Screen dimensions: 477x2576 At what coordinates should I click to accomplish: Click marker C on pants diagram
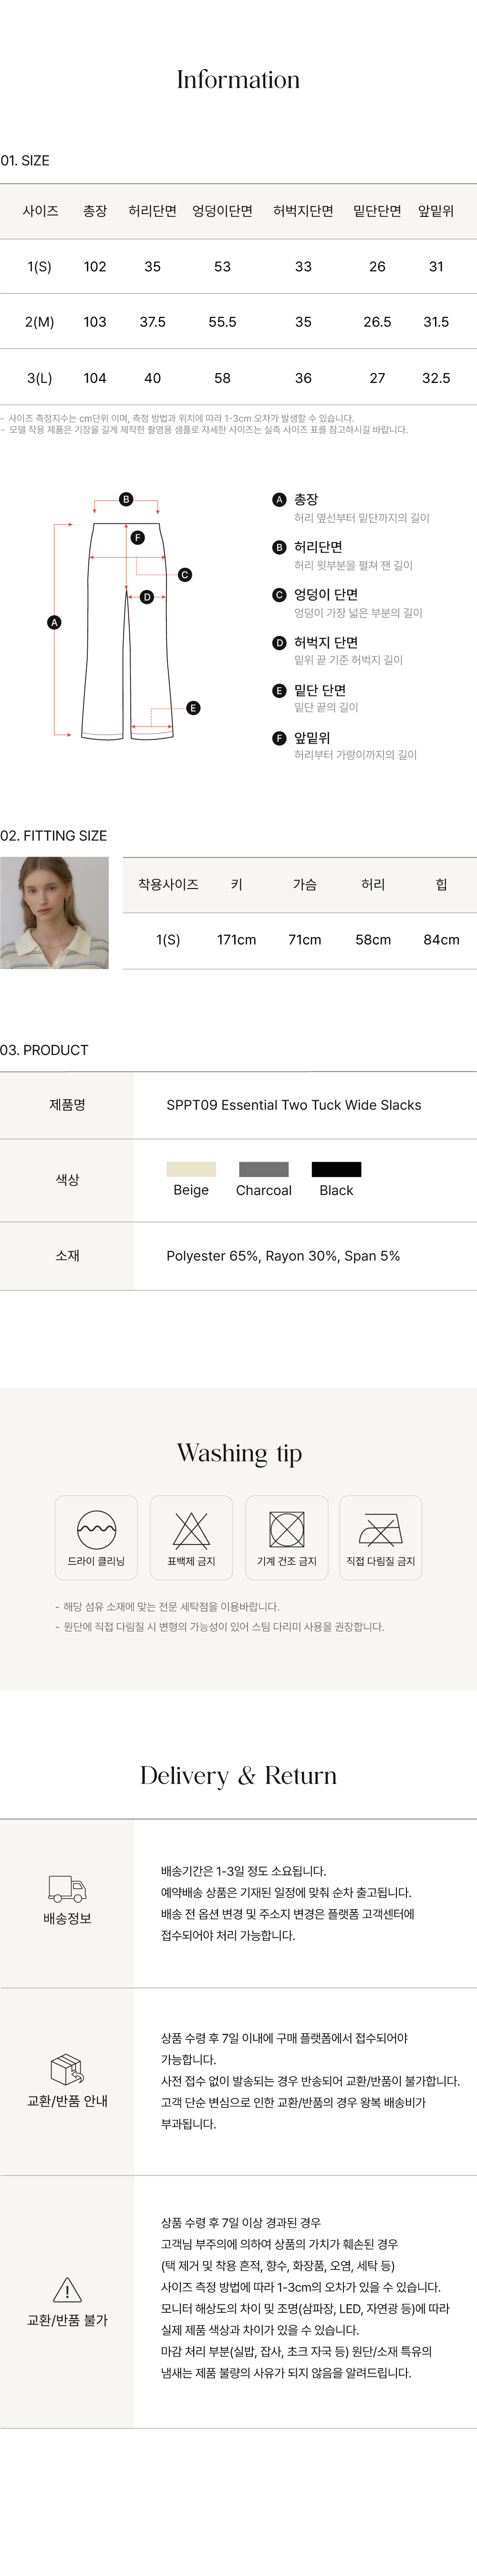coord(185,575)
